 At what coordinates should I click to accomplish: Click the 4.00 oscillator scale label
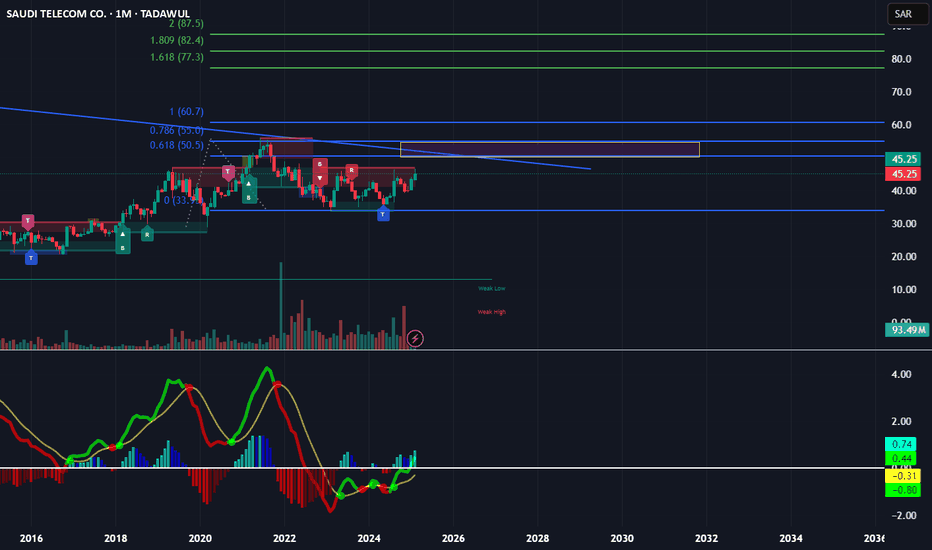(901, 374)
